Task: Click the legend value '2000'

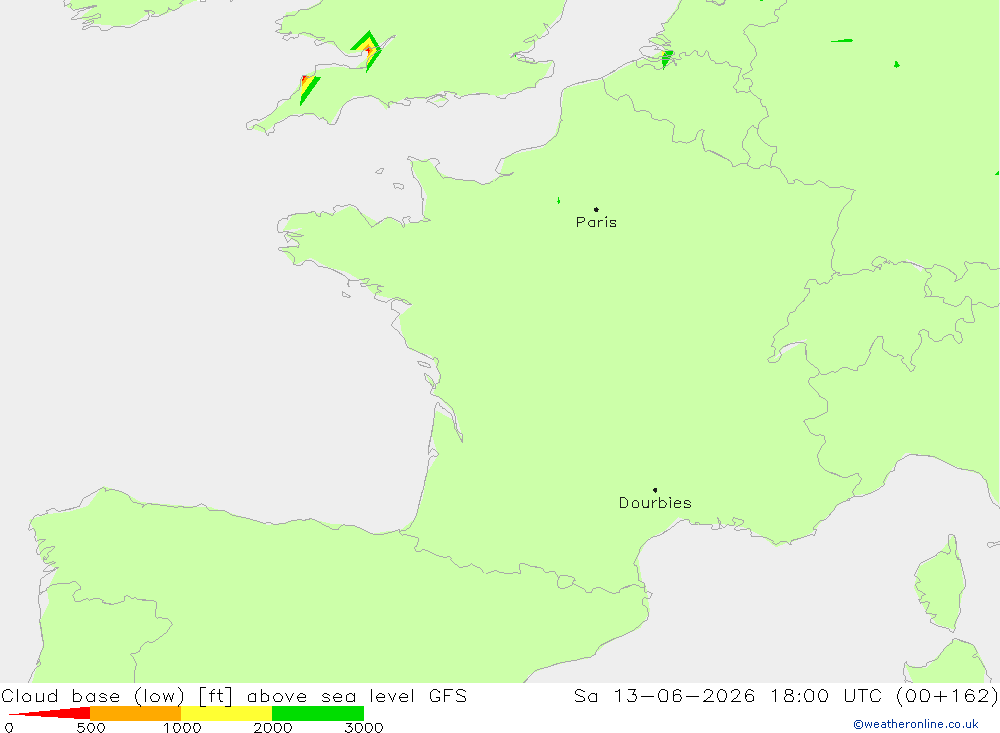Action: coord(272,727)
